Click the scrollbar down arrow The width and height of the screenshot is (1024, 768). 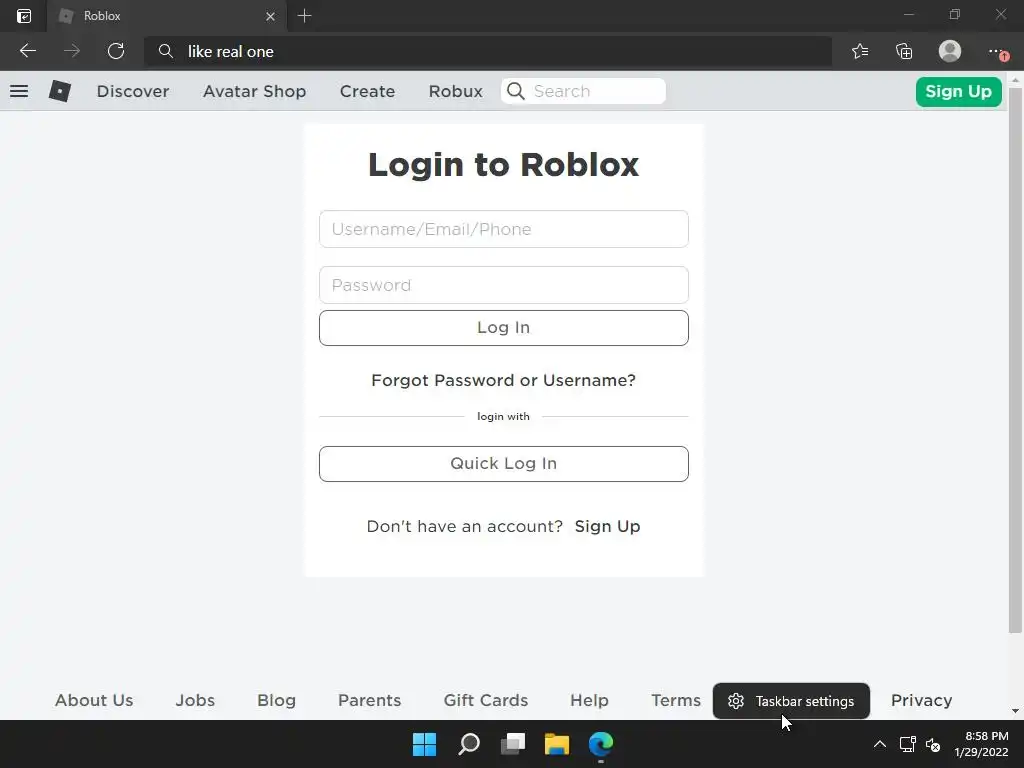tap(1015, 711)
